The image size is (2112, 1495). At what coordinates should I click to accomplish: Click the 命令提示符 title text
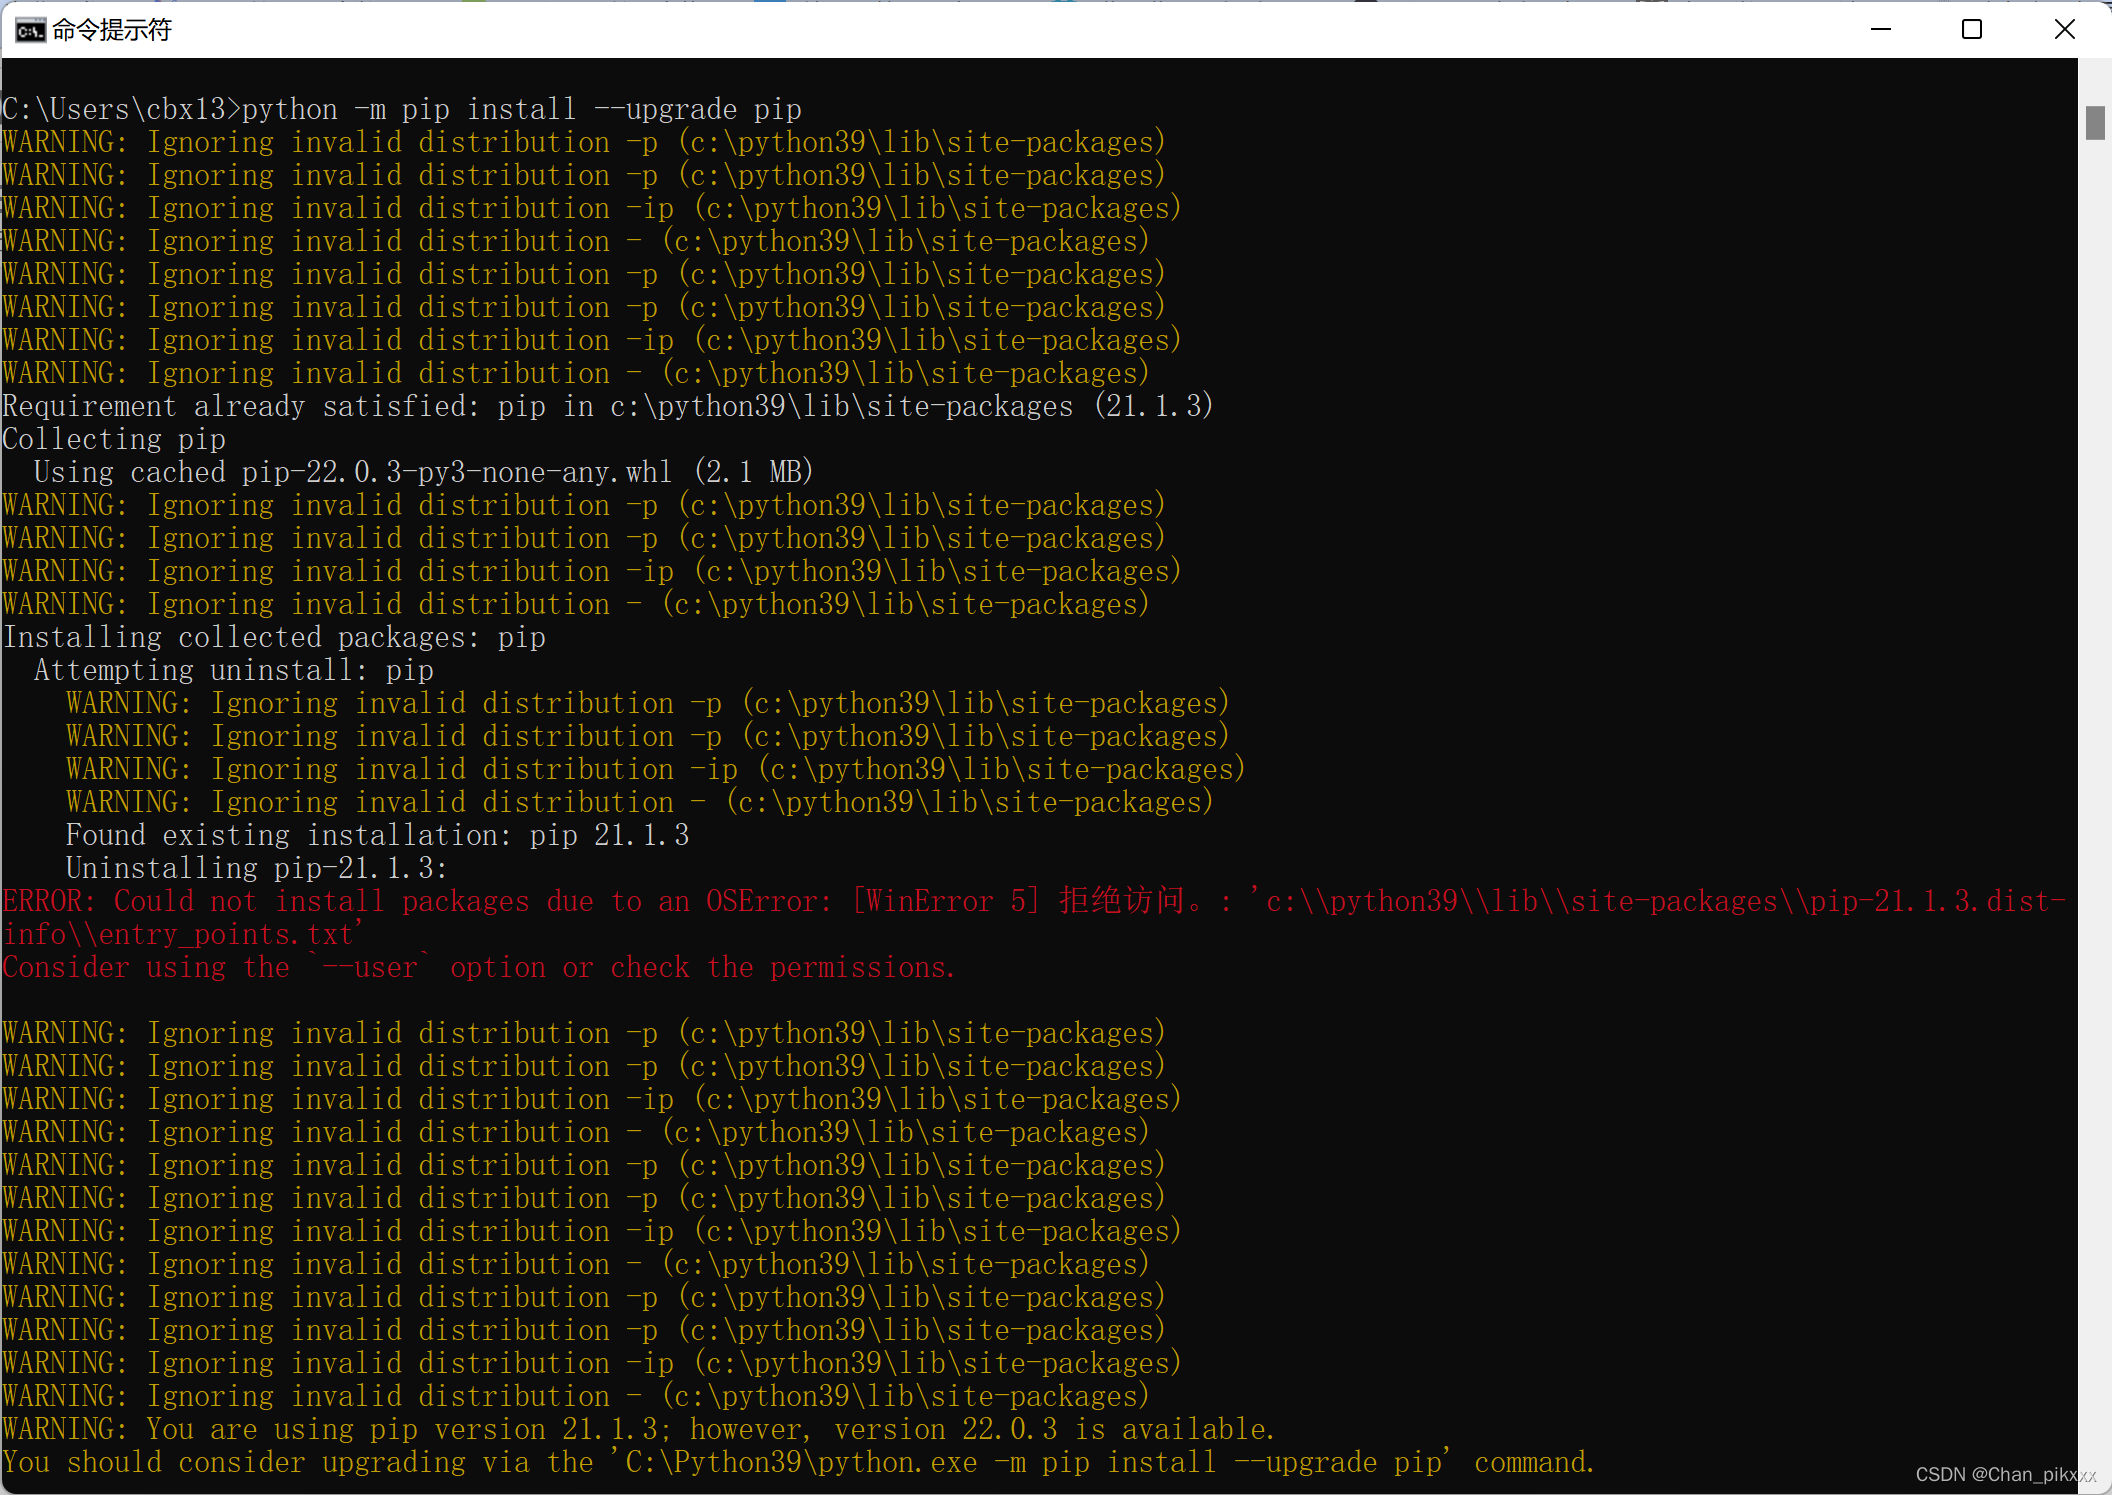click(110, 29)
